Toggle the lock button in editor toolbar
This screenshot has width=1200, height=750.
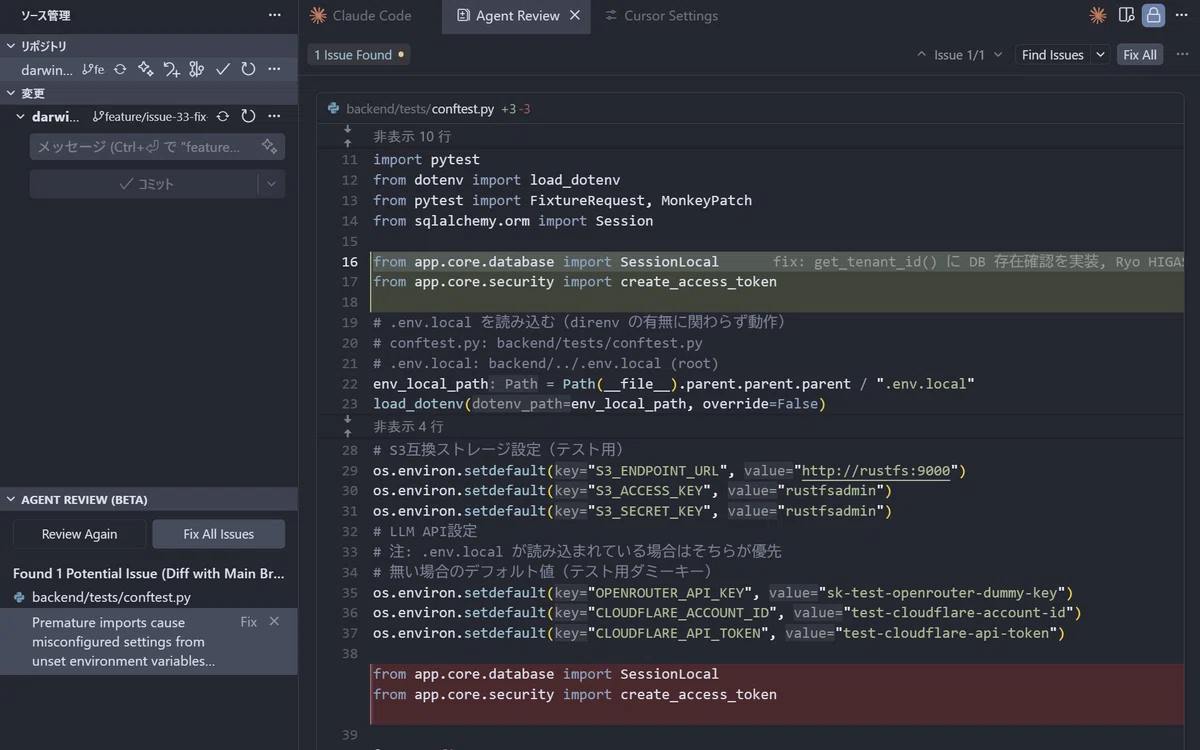[x=1154, y=15]
